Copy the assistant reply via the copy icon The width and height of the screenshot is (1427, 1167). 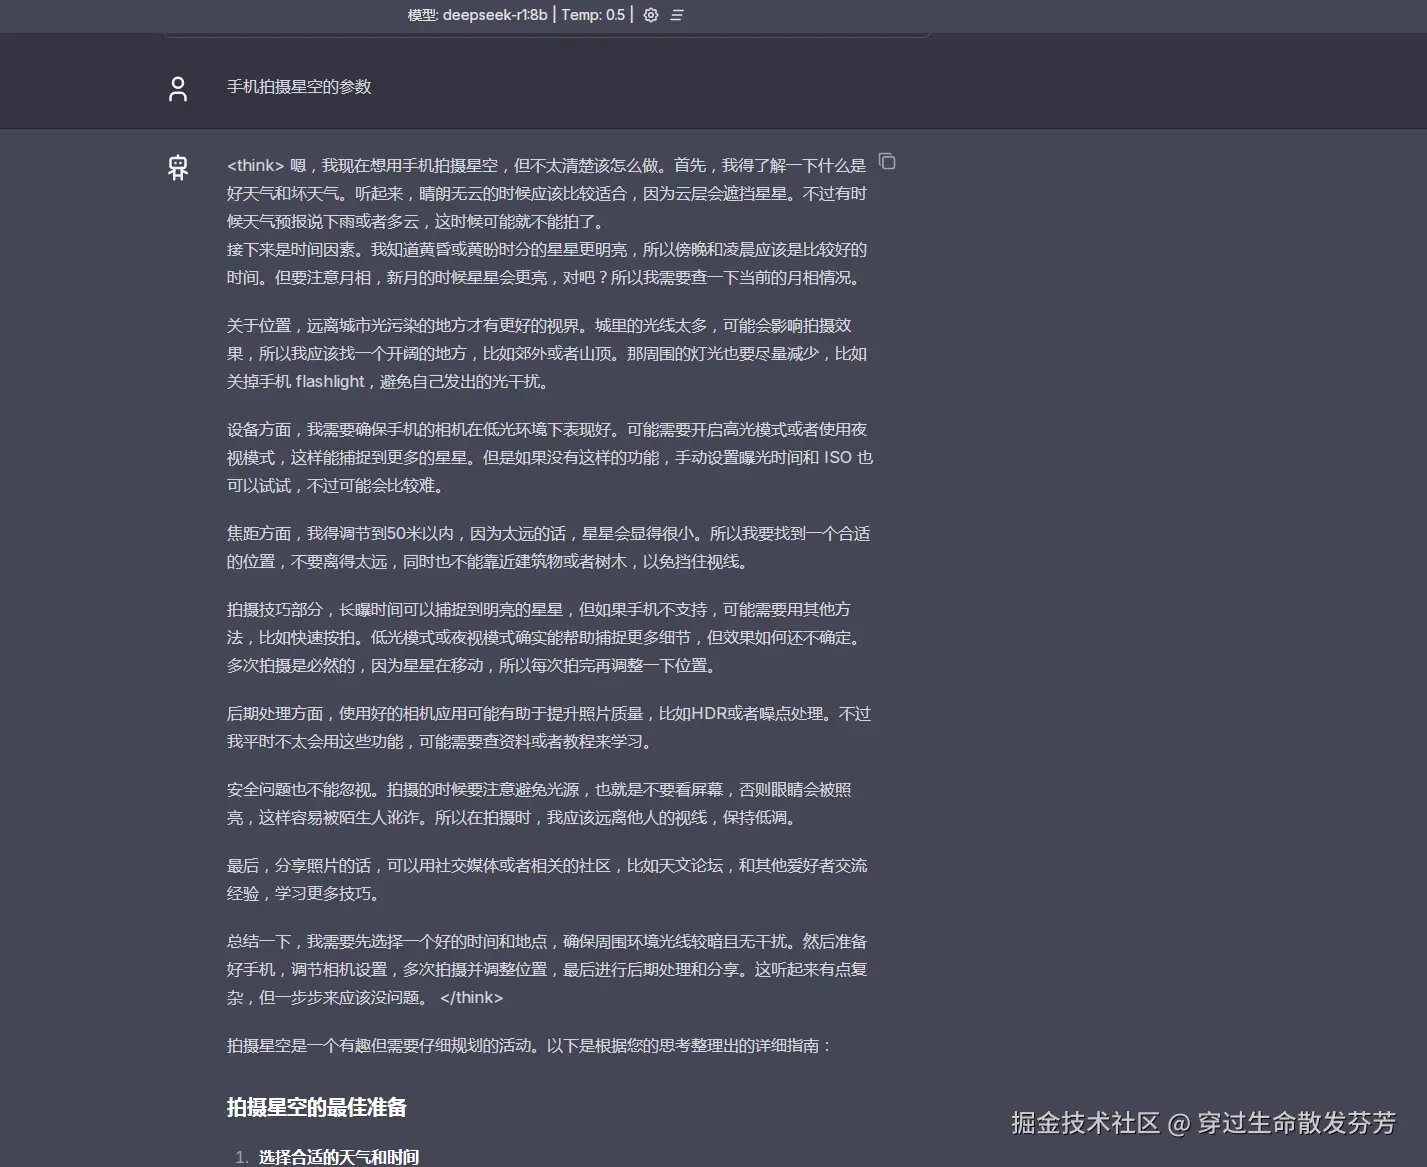[887, 161]
